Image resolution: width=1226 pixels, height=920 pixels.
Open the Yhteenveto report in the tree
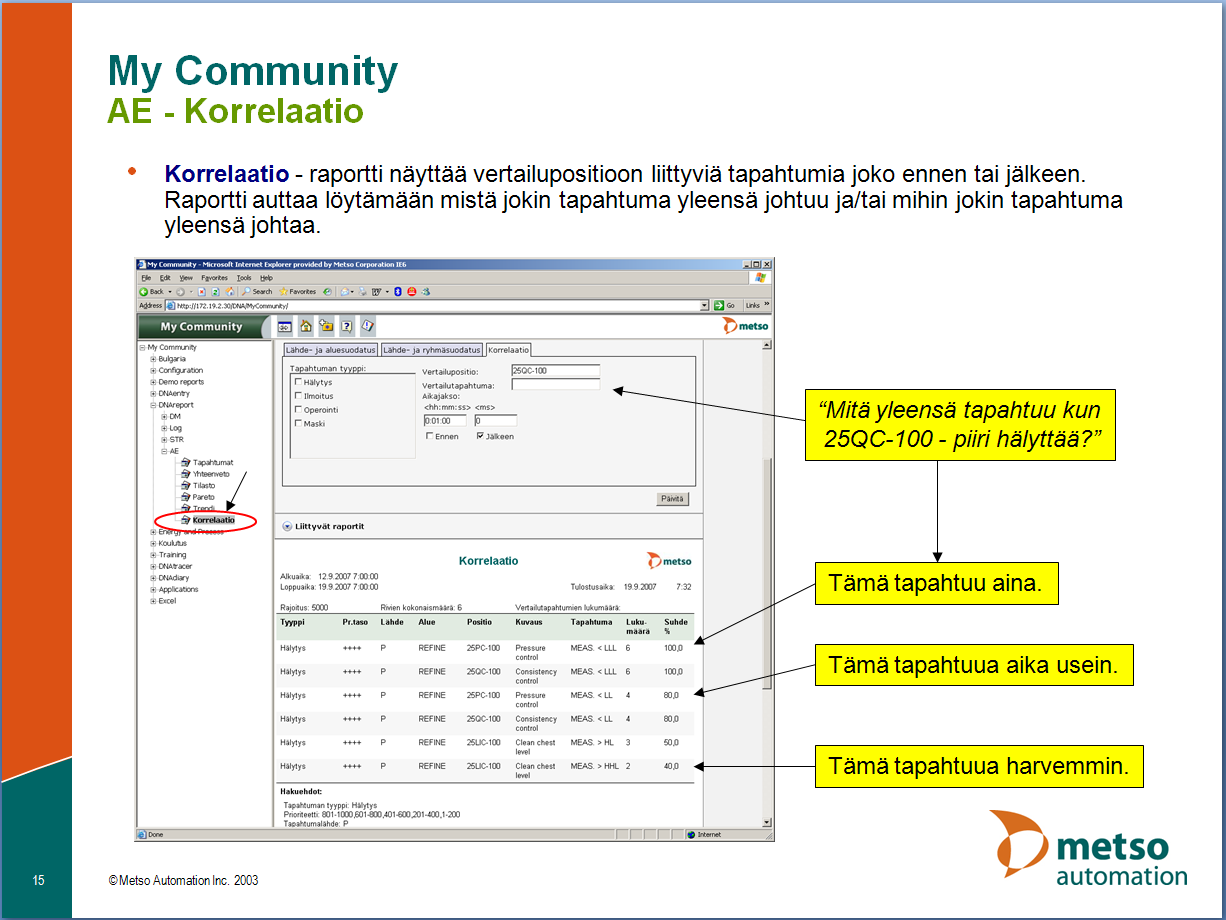coord(211,474)
